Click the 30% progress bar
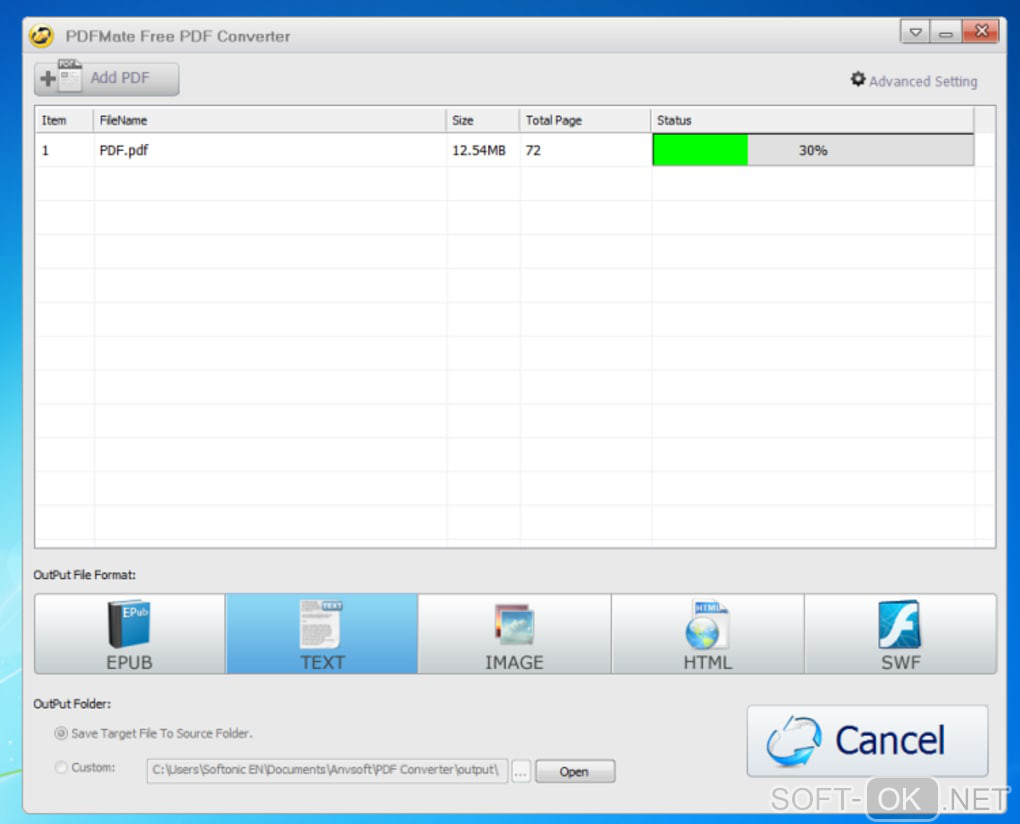 (813, 150)
